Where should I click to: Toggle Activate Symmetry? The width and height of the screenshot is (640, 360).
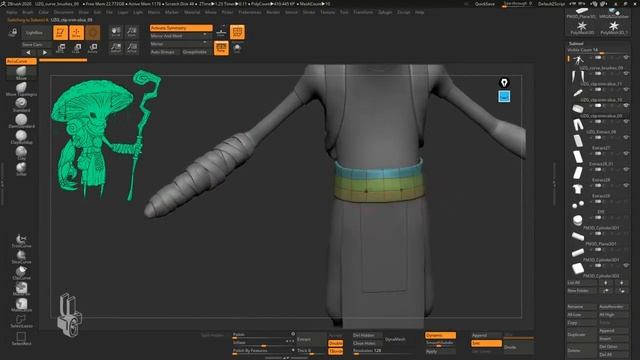[x=181, y=28]
